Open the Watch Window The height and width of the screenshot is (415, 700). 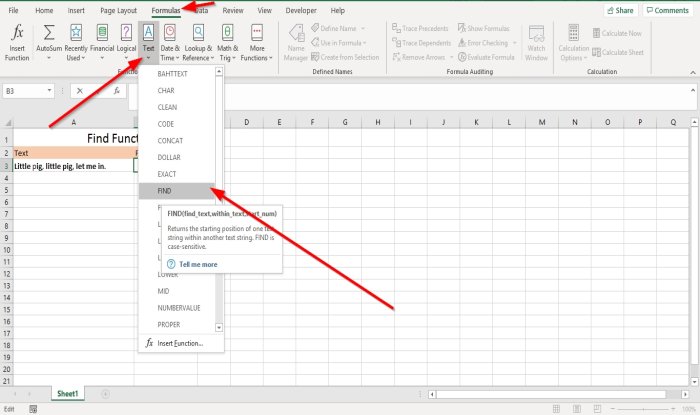click(x=536, y=42)
